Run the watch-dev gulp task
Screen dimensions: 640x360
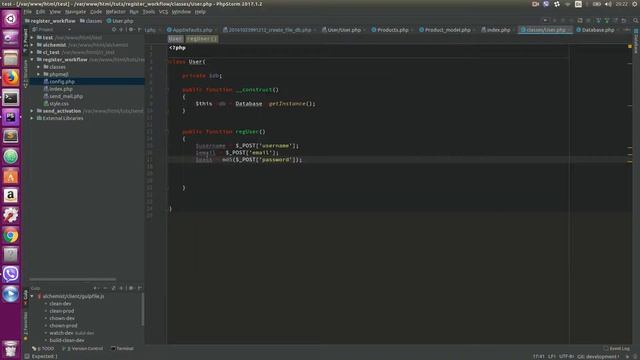[x=61, y=333]
